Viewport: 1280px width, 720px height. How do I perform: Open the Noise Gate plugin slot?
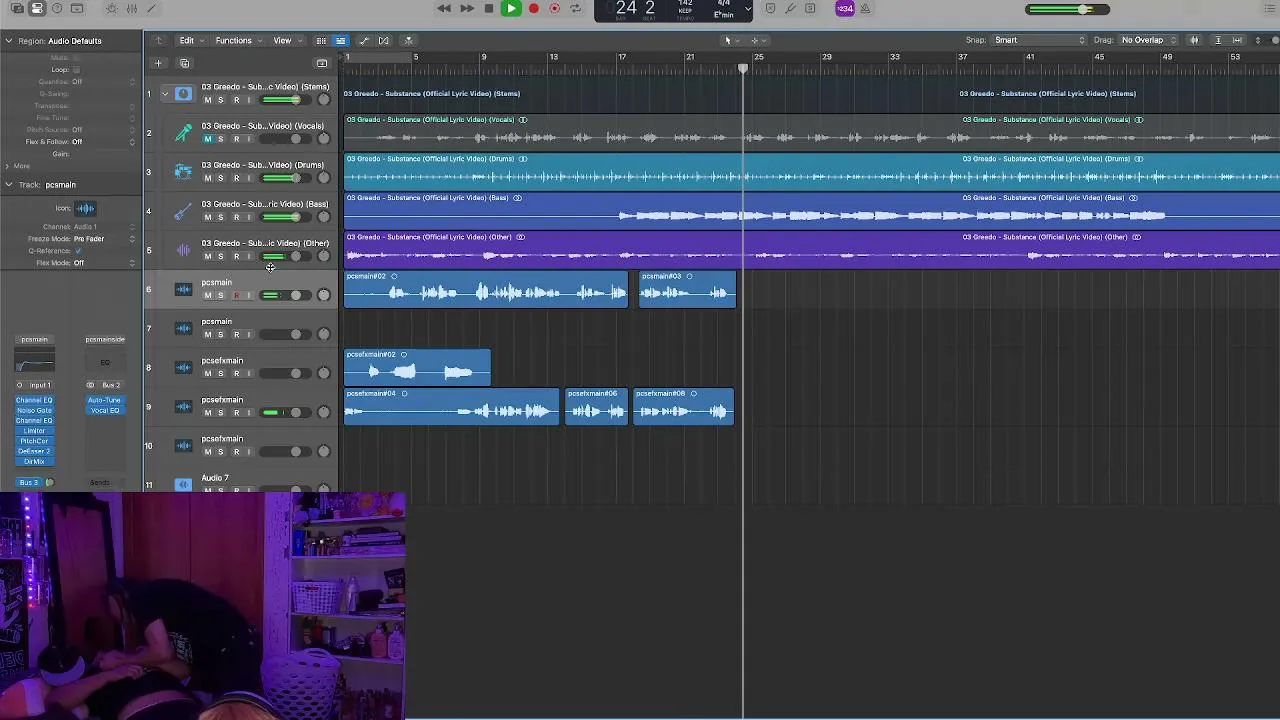pyautogui.click(x=34, y=411)
